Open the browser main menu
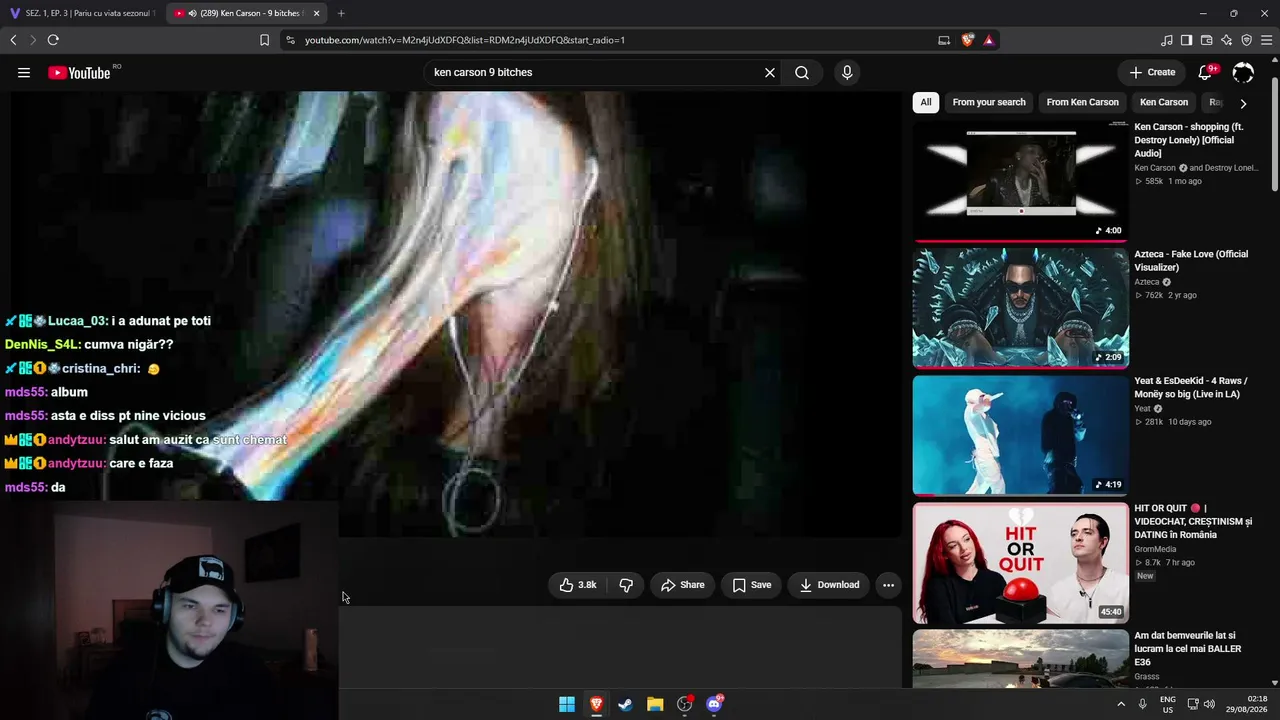The image size is (1280, 720). point(1267,40)
